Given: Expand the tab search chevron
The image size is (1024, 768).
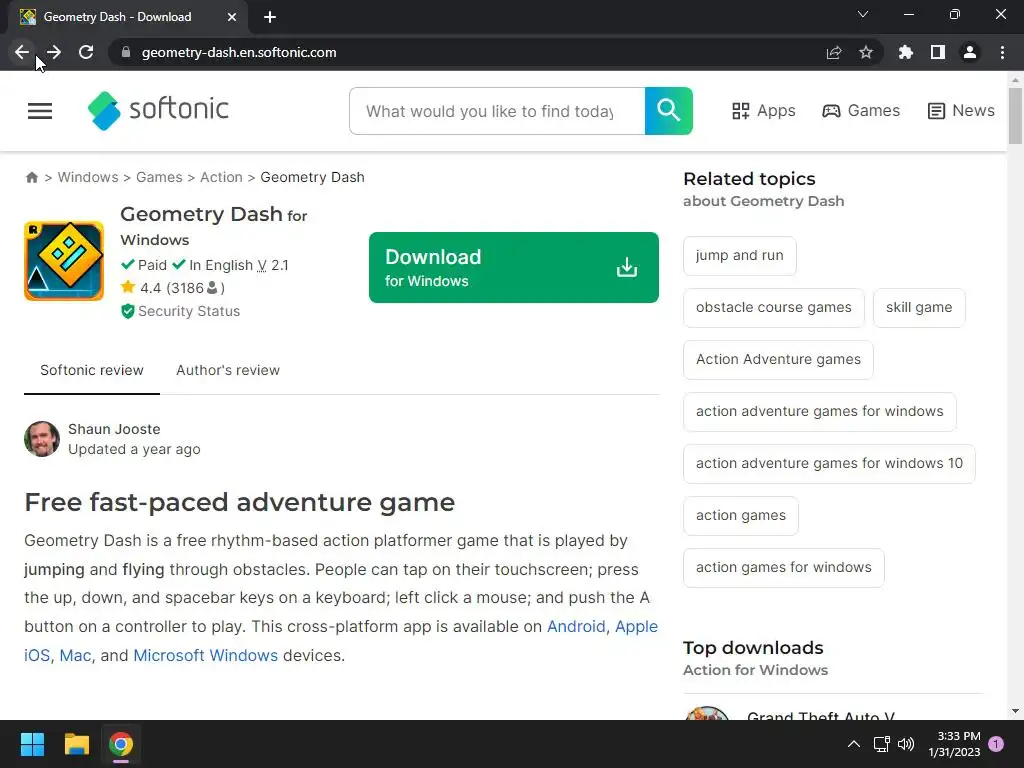Looking at the screenshot, I should 863,14.
